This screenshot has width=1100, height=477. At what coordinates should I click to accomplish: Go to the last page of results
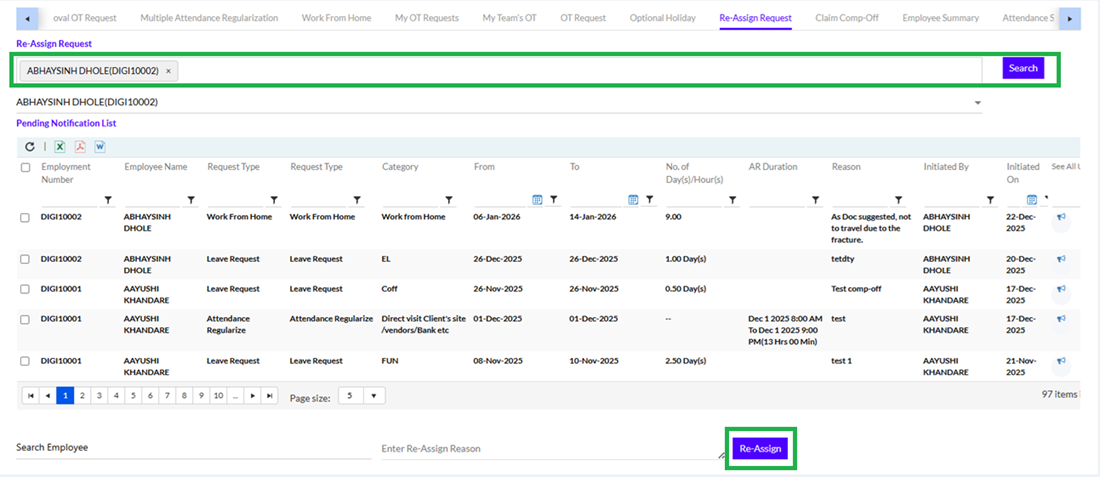pos(269,396)
